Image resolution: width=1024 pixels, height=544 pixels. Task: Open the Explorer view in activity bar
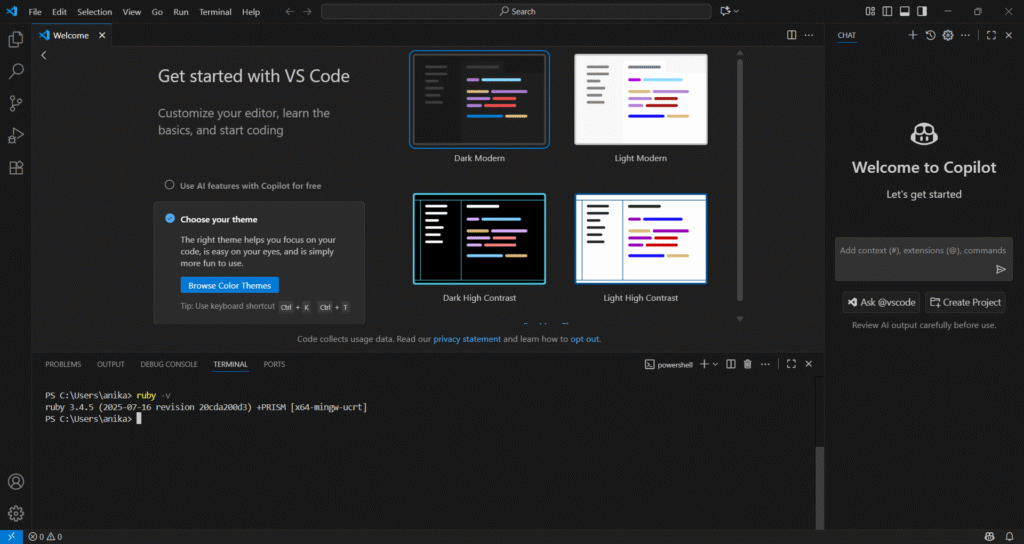(x=16, y=39)
